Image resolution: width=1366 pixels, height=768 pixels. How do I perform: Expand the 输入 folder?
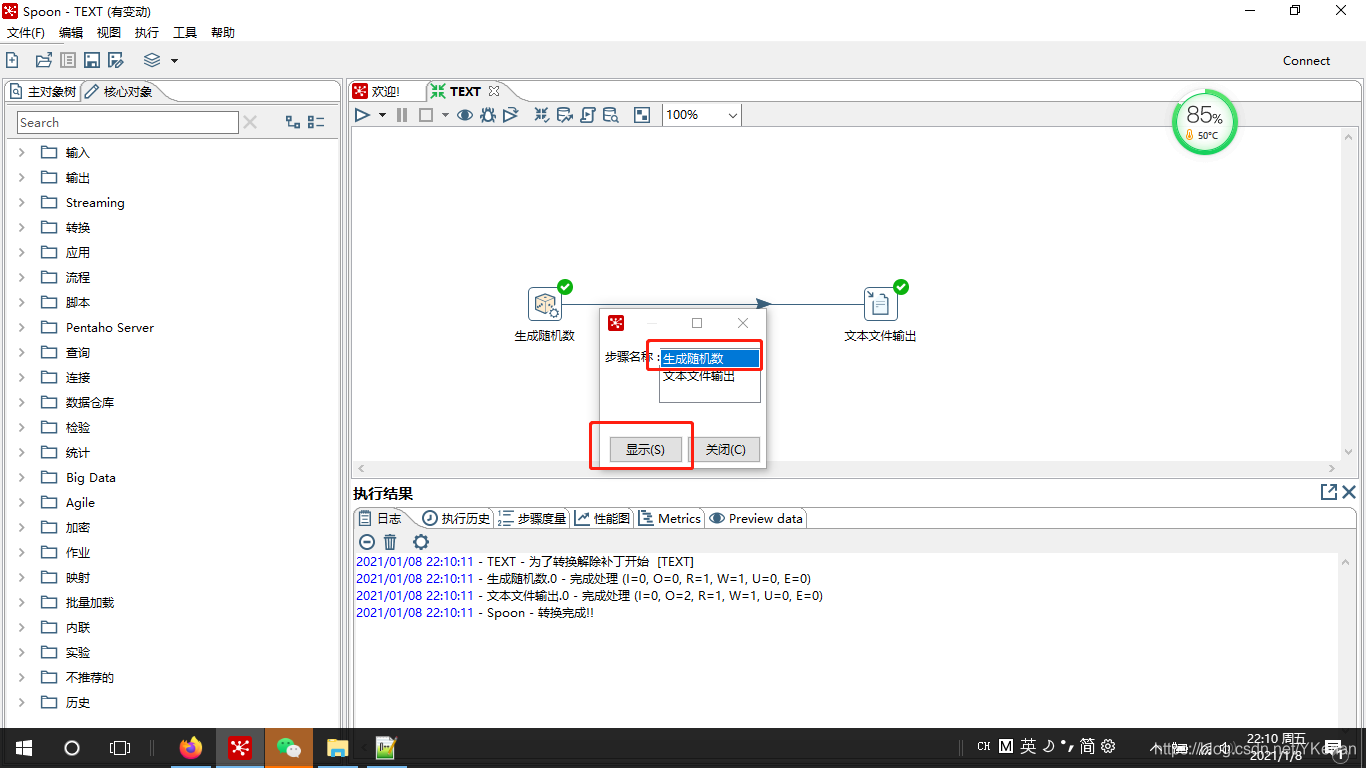tap(22, 152)
